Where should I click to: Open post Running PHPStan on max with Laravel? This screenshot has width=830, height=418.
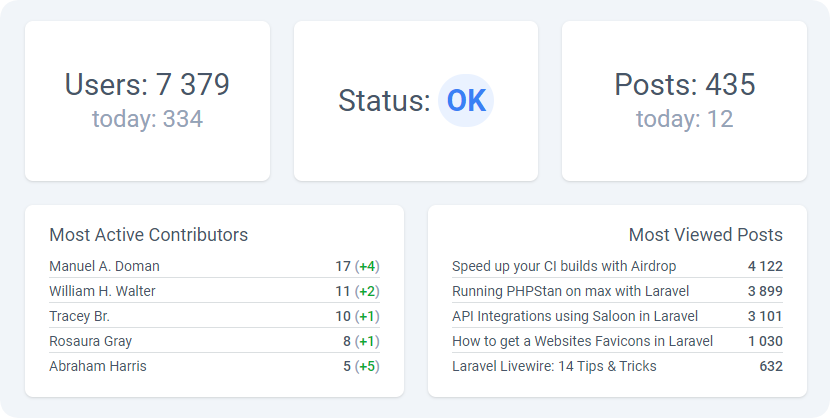[x=570, y=291]
